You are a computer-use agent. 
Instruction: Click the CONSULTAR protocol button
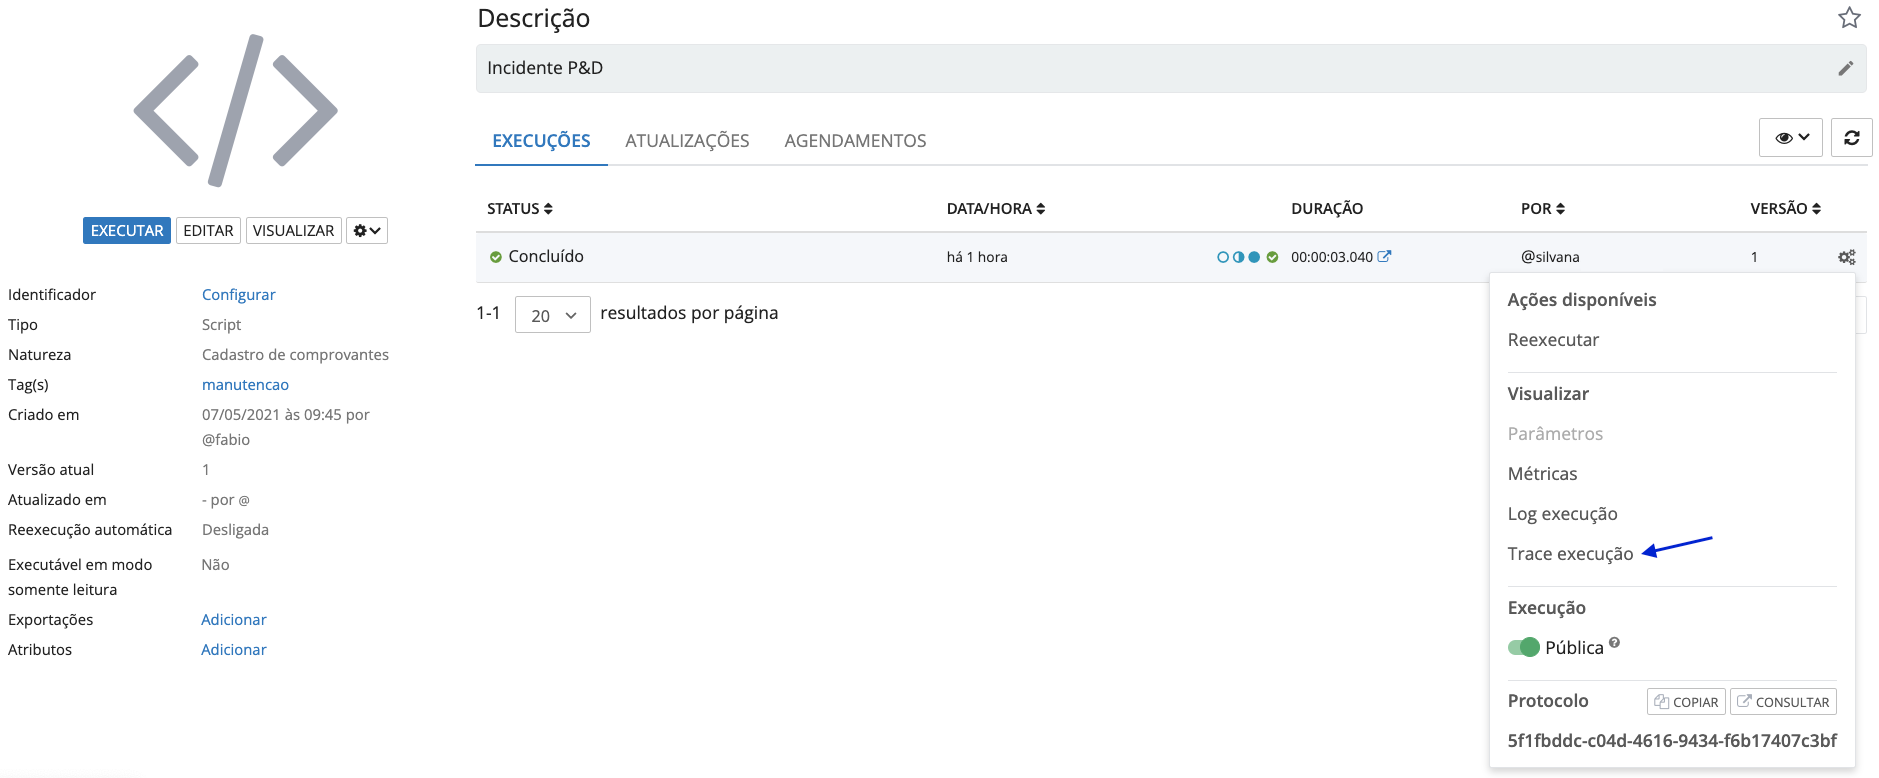[1783, 702]
